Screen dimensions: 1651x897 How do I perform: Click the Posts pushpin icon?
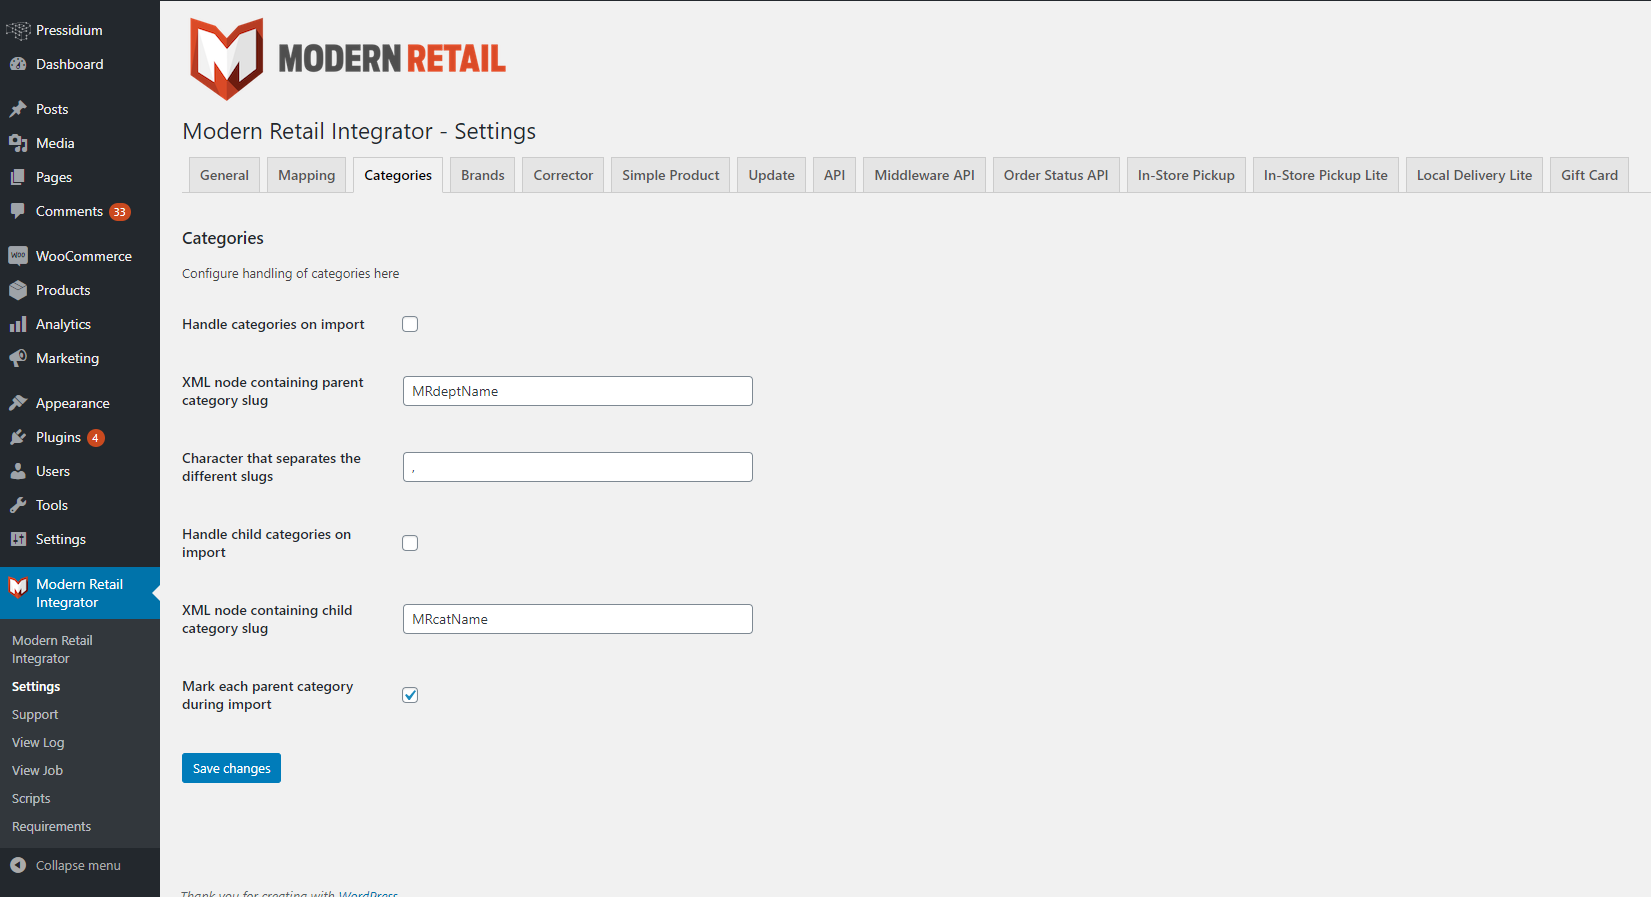(x=18, y=109)
